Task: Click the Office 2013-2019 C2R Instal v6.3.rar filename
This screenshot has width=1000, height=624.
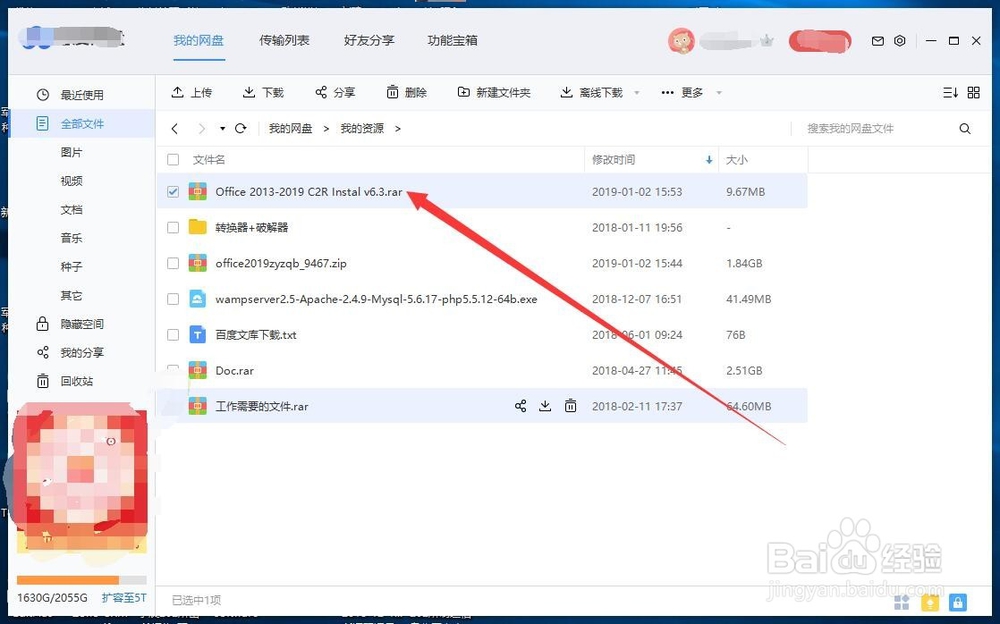Action: (x=309, y=191)
